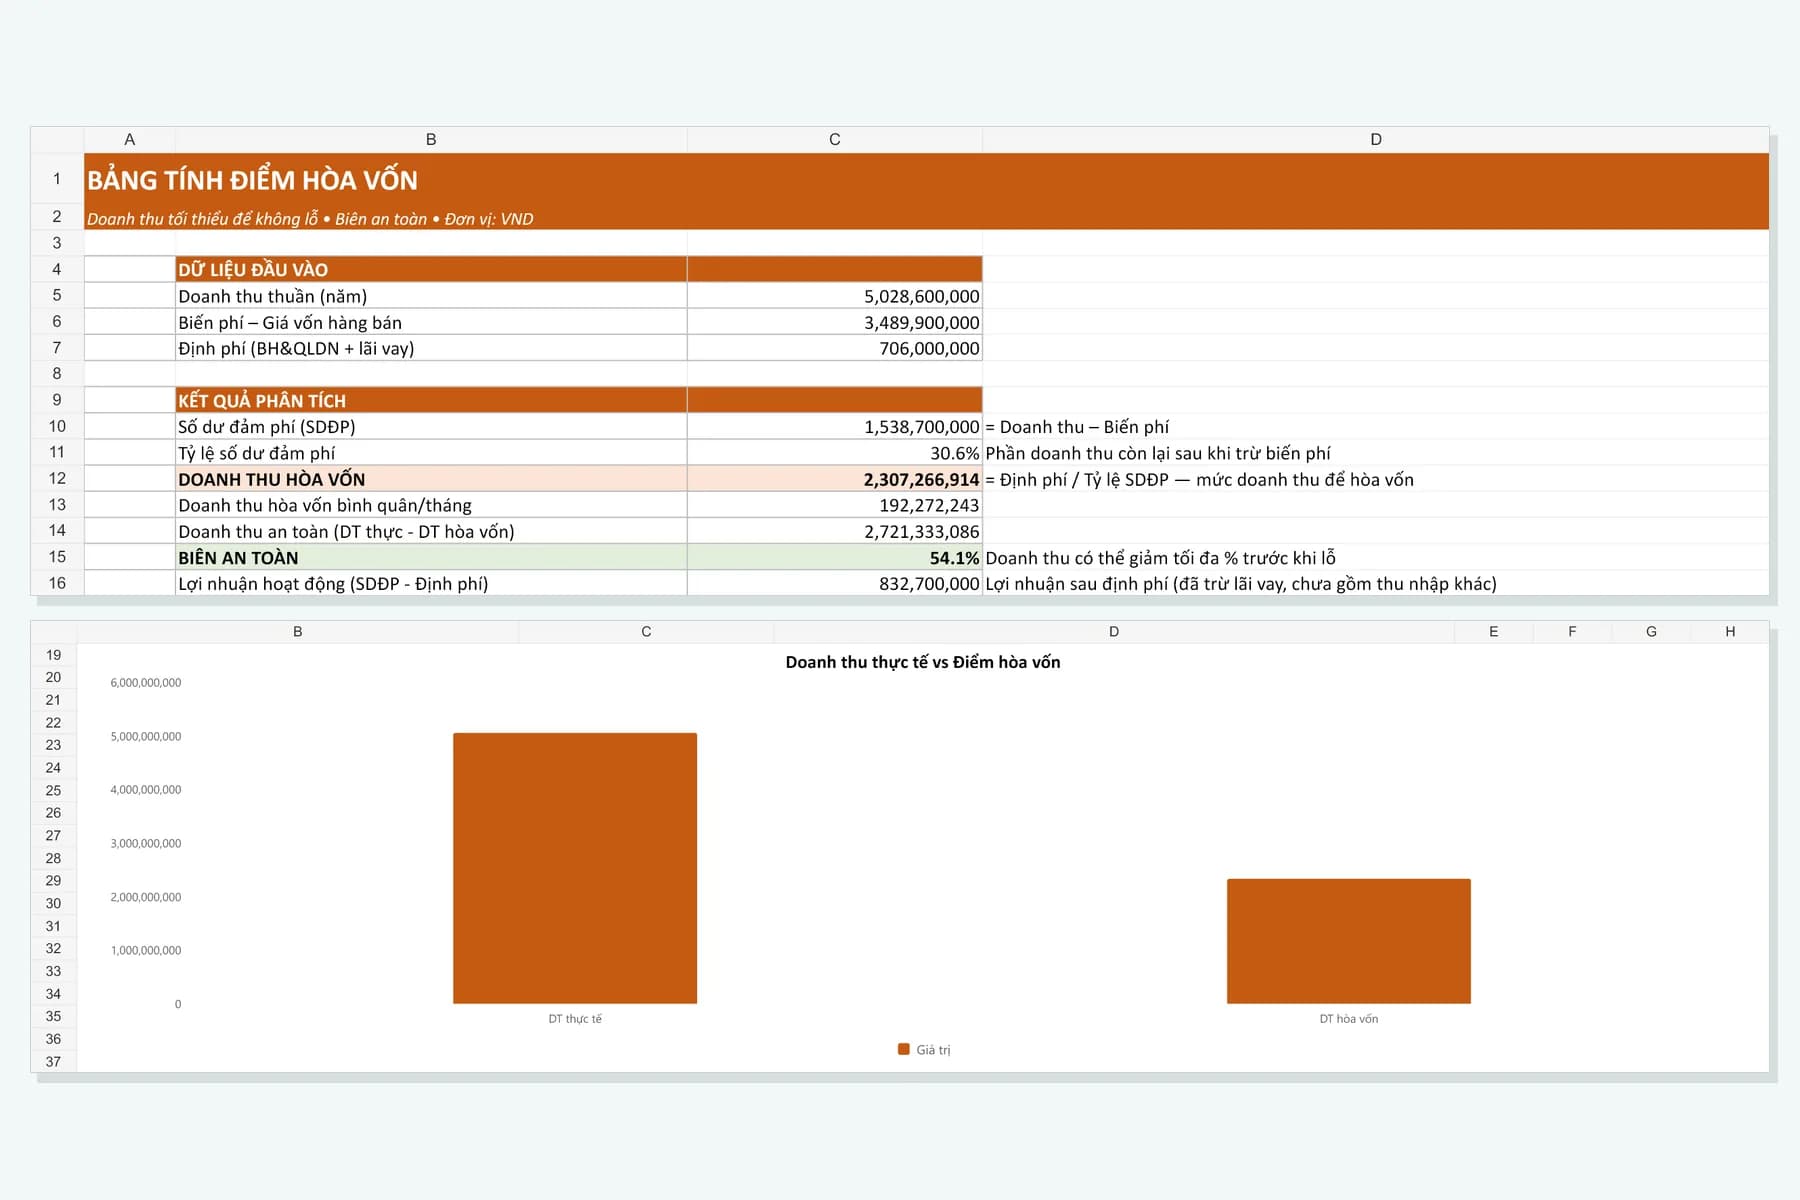Click the 6,000,000,000 axis label
Screen dimensions: 1800x1200
(146, 683)
